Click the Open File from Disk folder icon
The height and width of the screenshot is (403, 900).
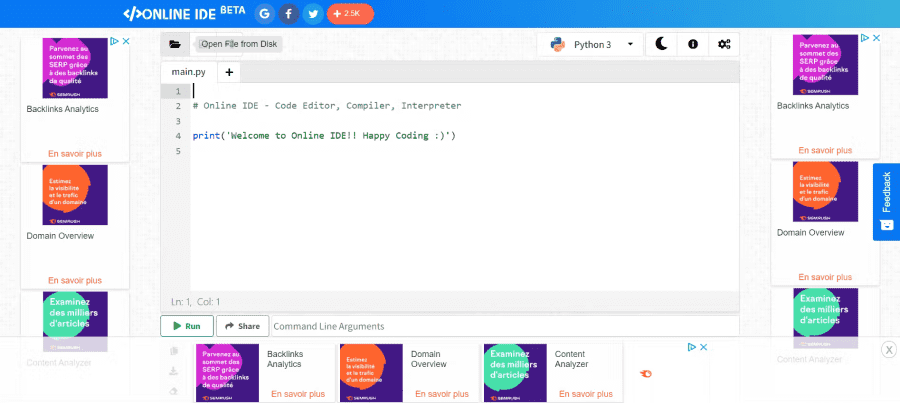click(x=174, y=44)
